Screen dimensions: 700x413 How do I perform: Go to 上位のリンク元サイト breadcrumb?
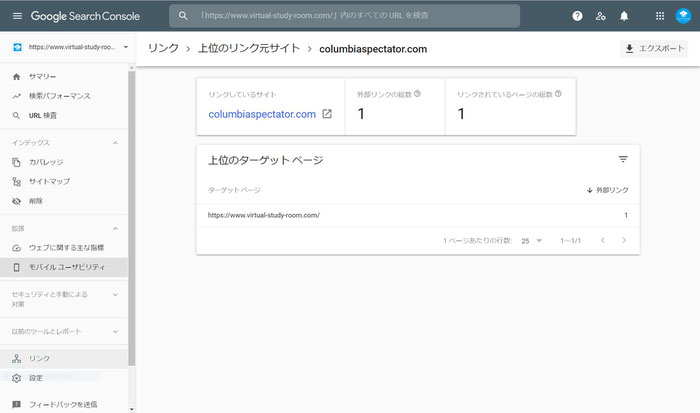249,48
